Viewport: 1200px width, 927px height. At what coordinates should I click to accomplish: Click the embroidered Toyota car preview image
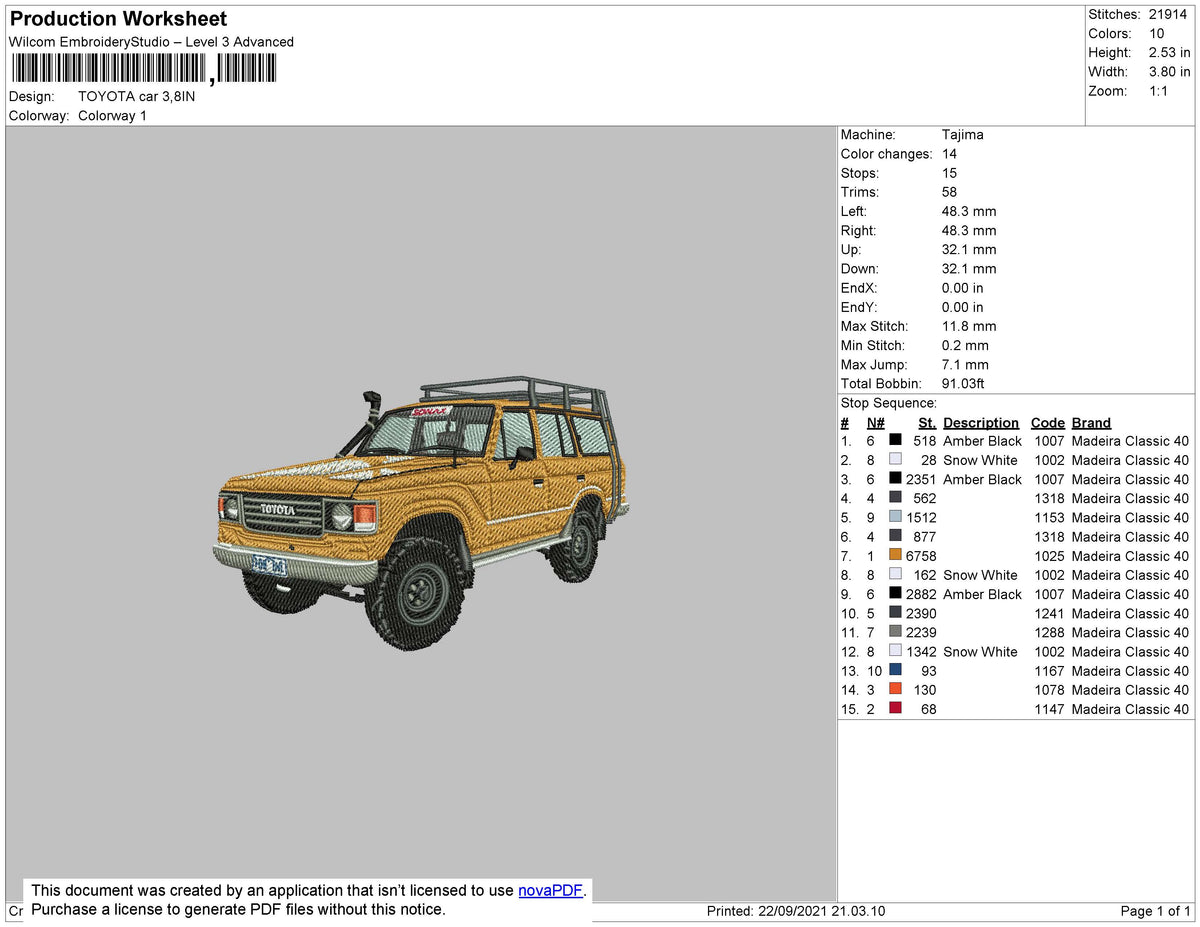click(x=423, y=512)
